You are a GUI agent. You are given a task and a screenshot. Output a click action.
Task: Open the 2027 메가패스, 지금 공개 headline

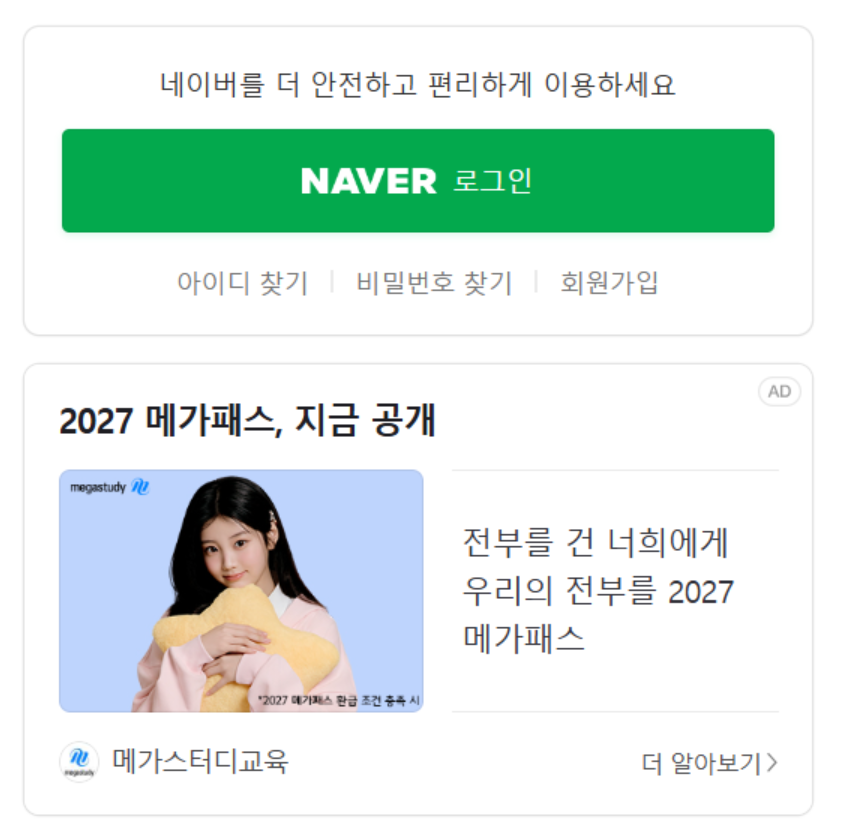point(247,420)
